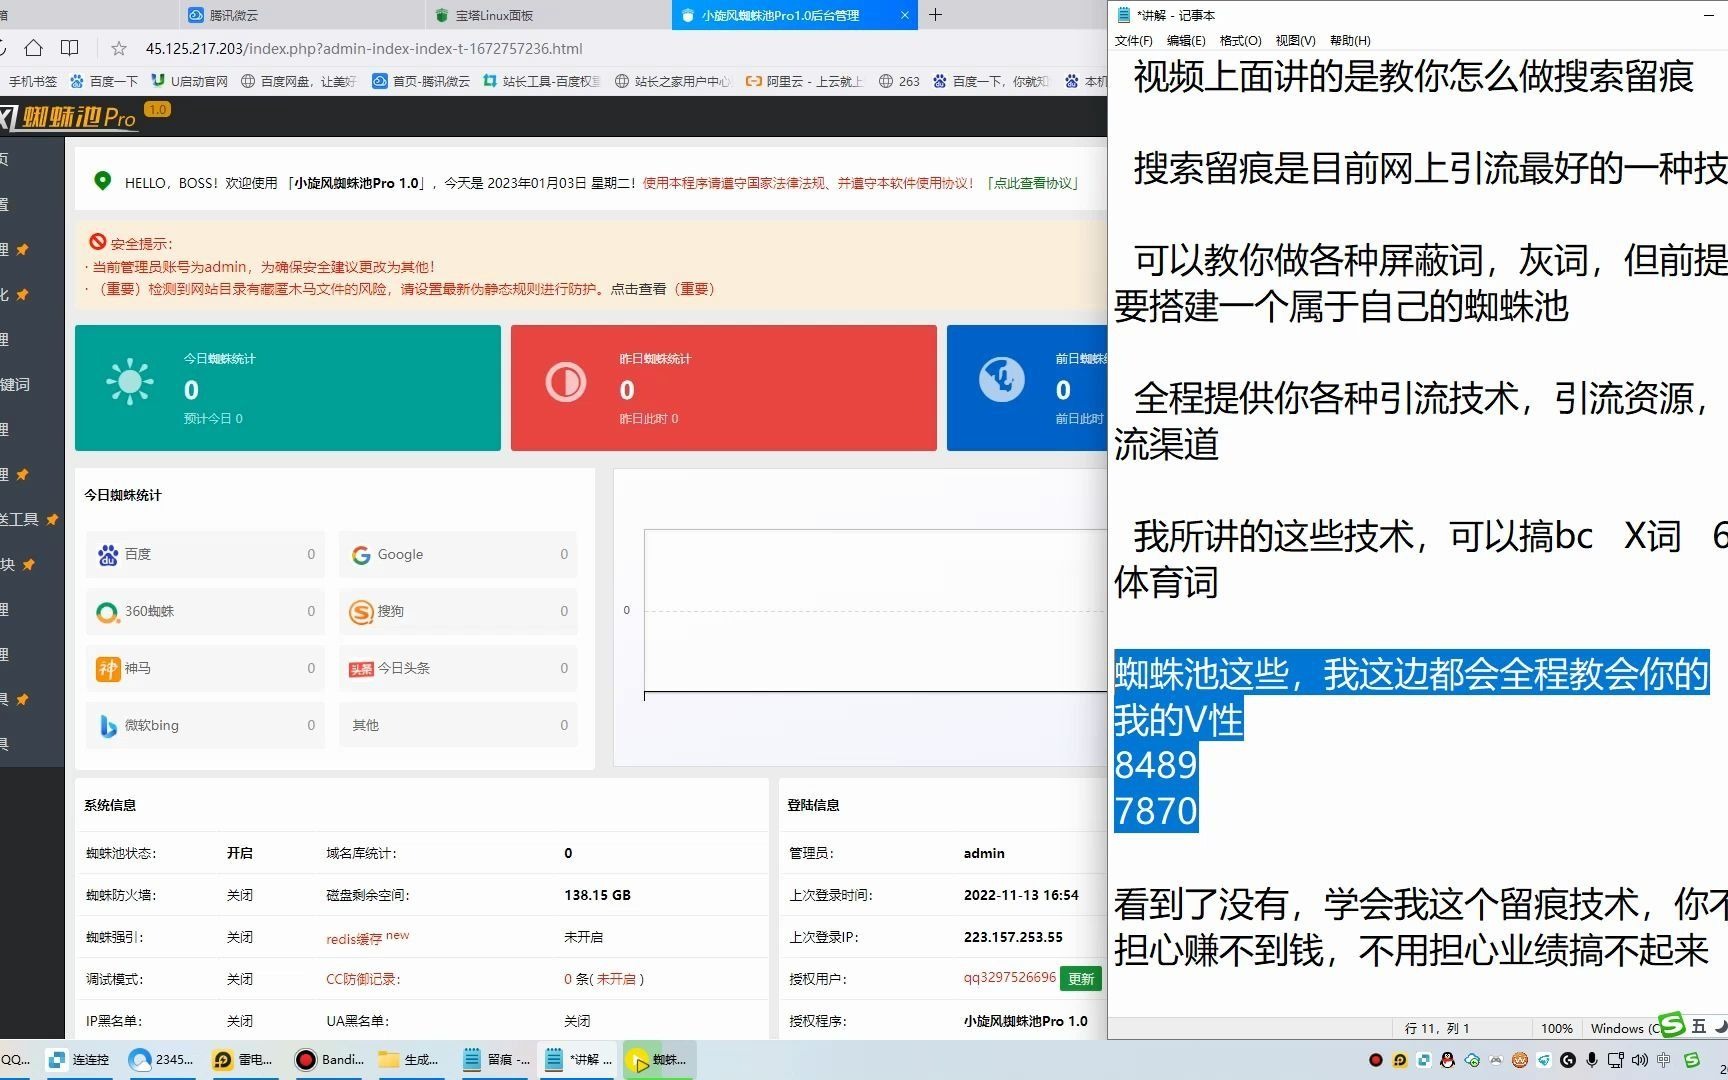Open a new browser tab with plus
The width and height of the screenshot is (1728, 1080).
[x=935, y=15]
